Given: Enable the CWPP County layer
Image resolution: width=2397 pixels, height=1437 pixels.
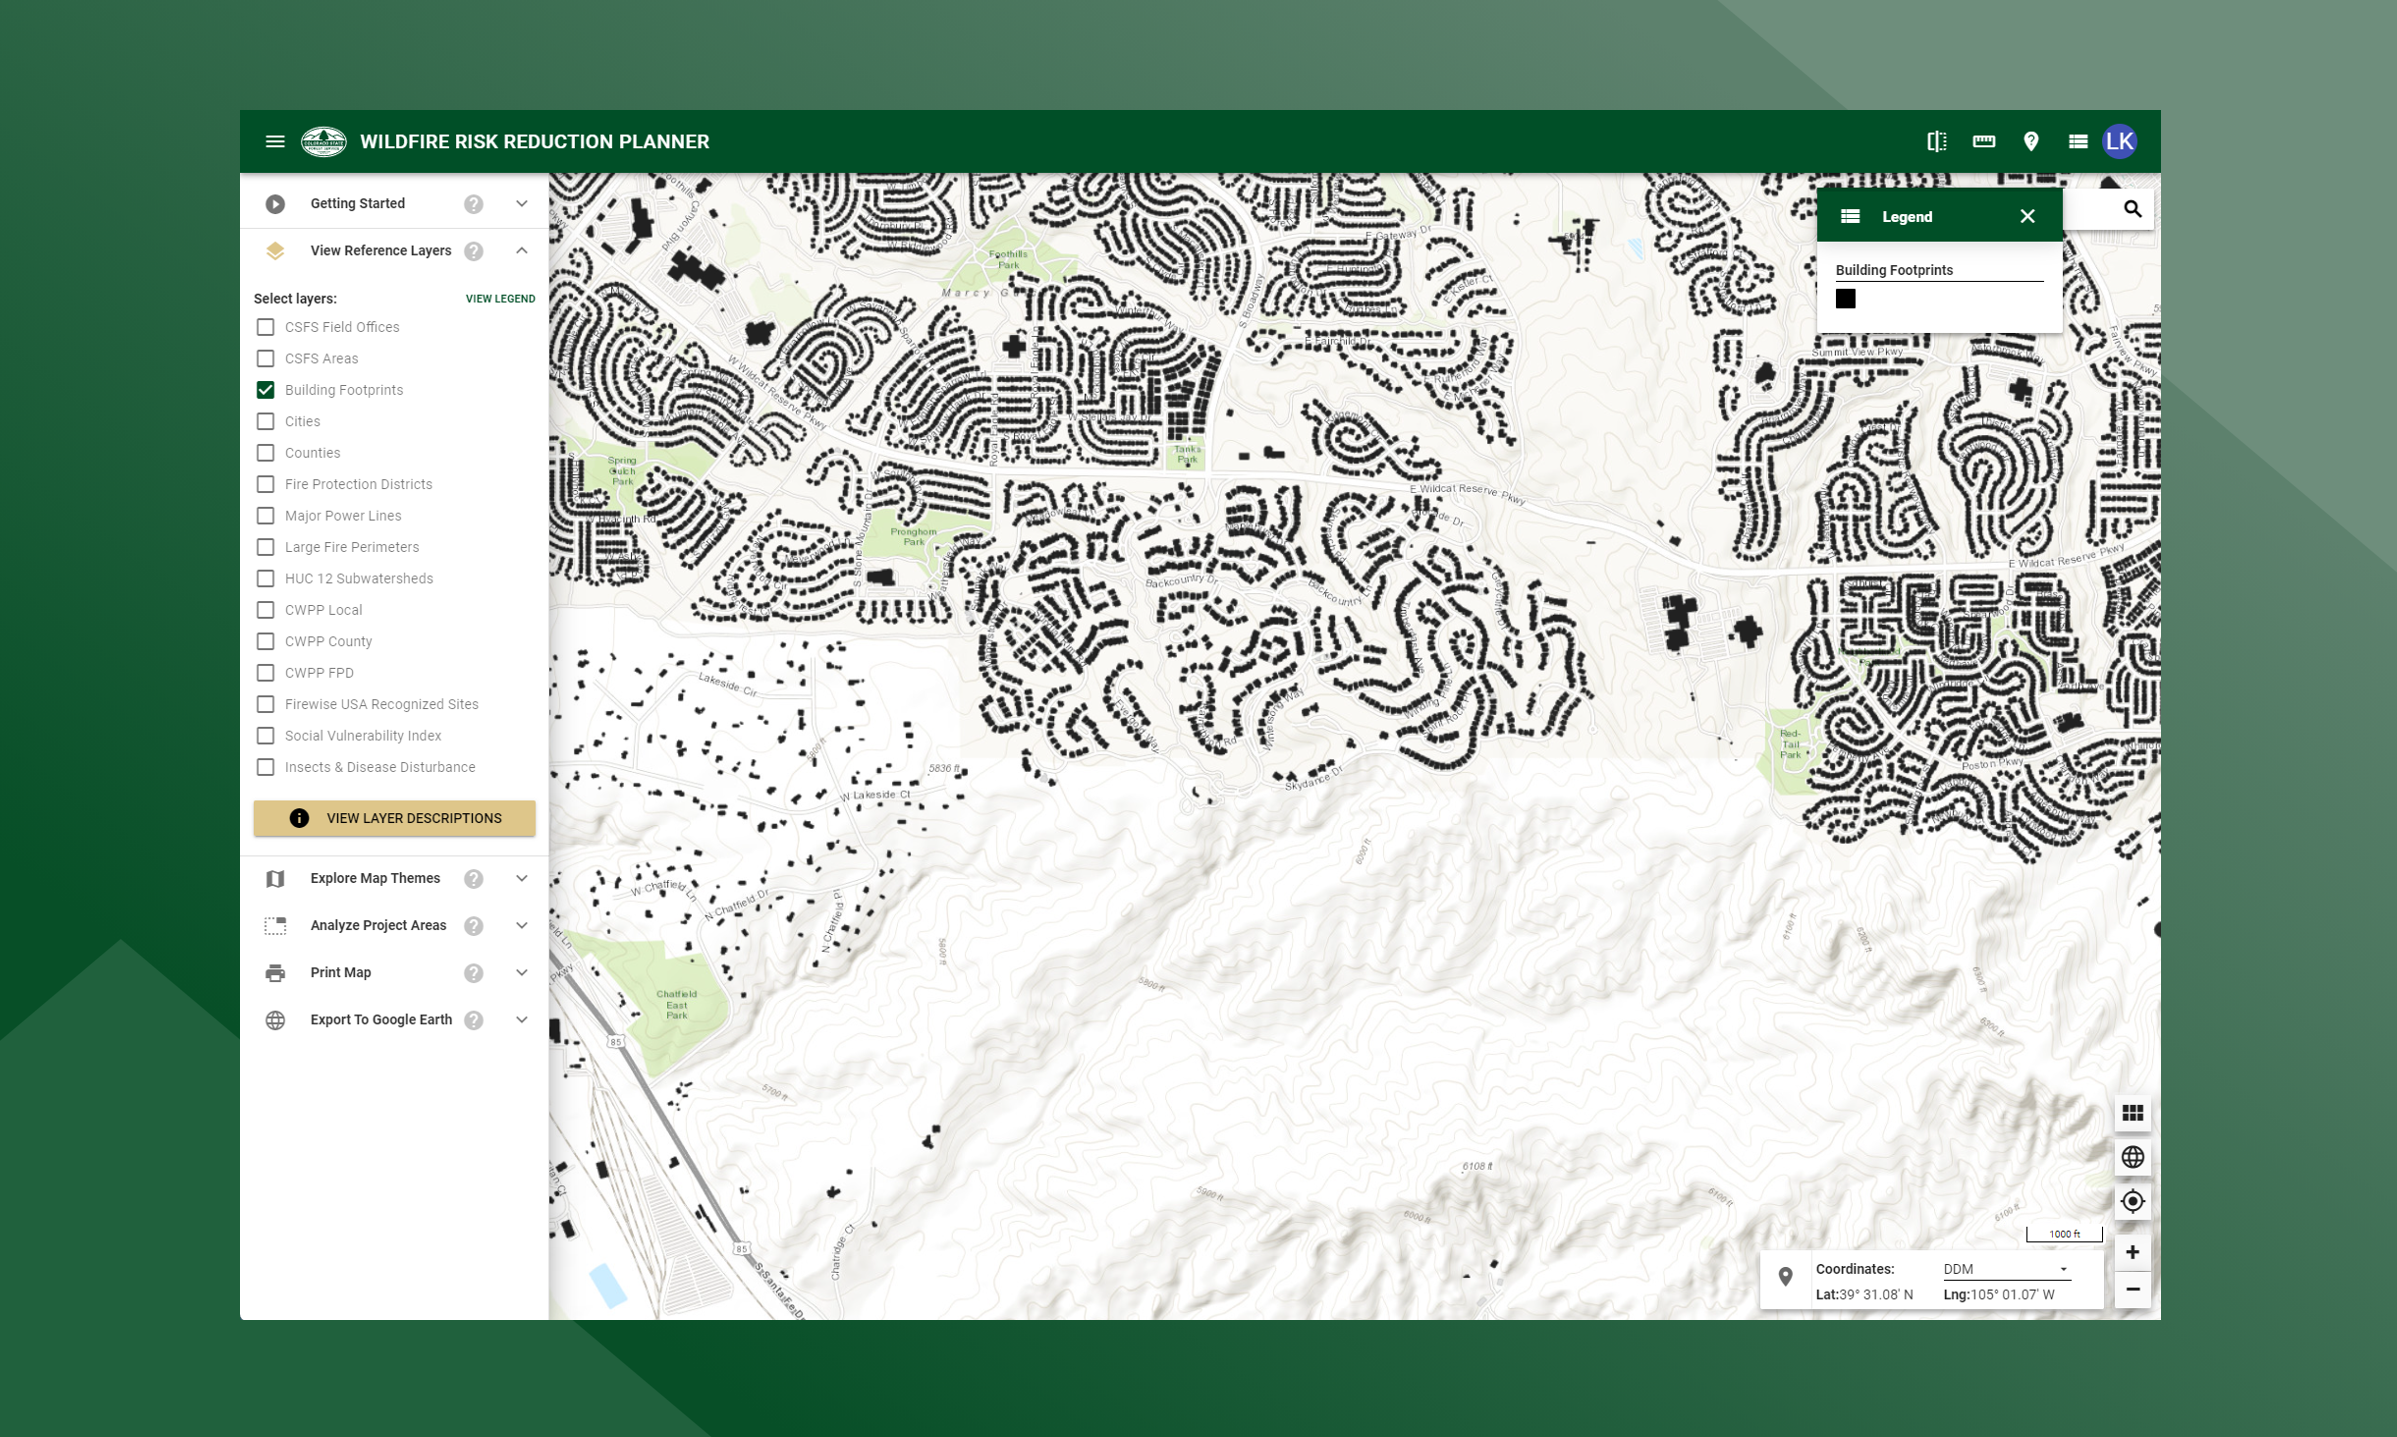Looking at the screenshot, I should click(x=265, y=641).
